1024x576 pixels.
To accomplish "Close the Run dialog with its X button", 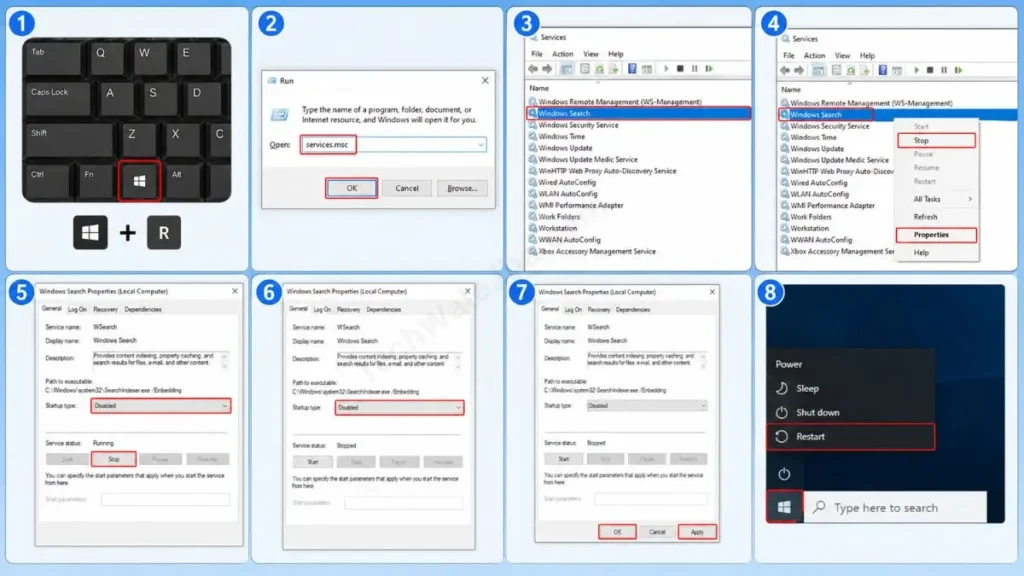I will coord(485,80).
